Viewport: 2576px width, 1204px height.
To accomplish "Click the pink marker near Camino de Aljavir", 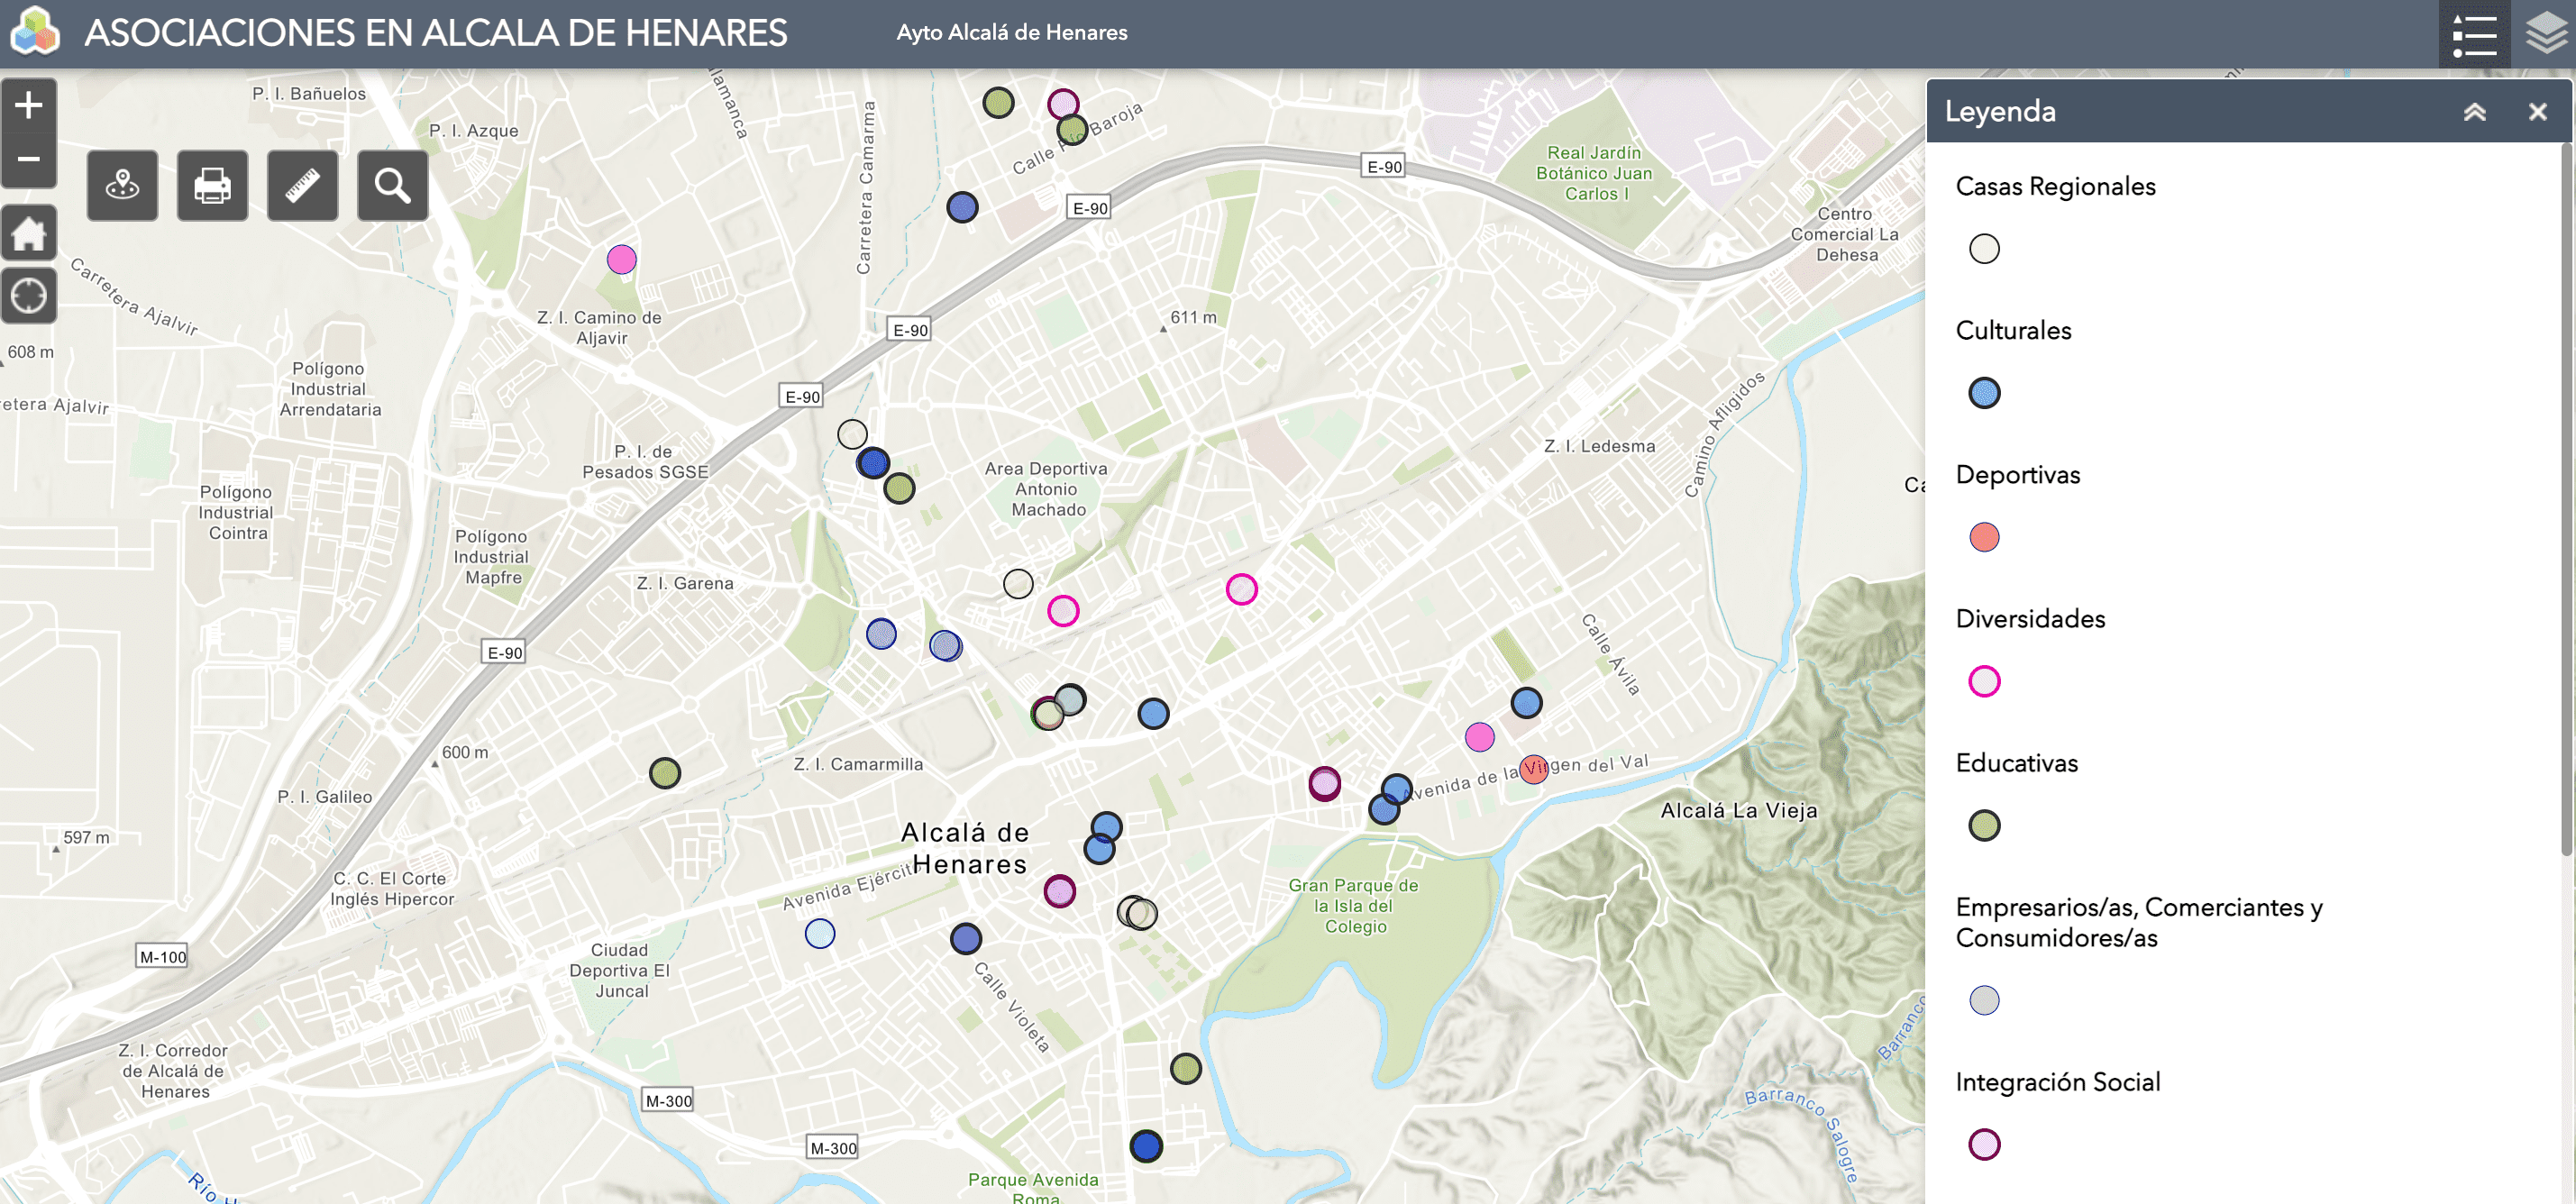I will [621, 260].
